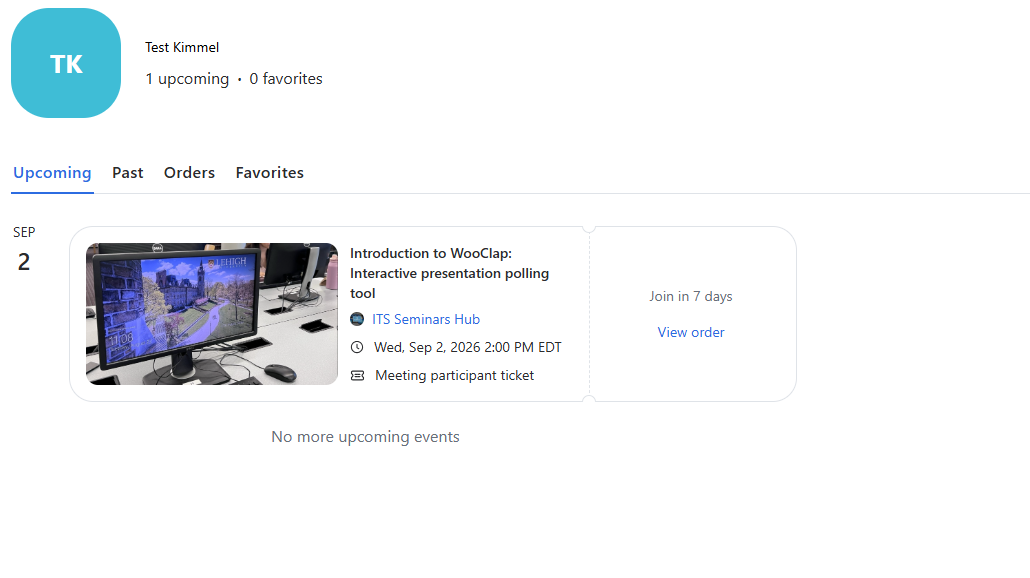Image resolution: width=1030 pixels, height=578 pixels.
Task: Click the TK profile avatar
Action: coord(66,63)
